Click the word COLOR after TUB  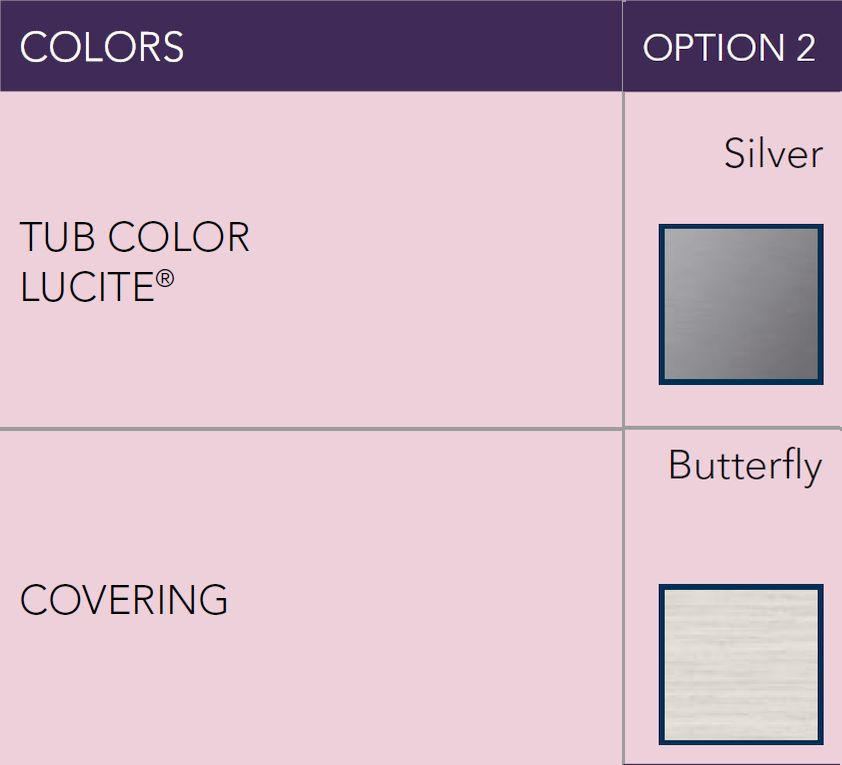click(179, 237)
